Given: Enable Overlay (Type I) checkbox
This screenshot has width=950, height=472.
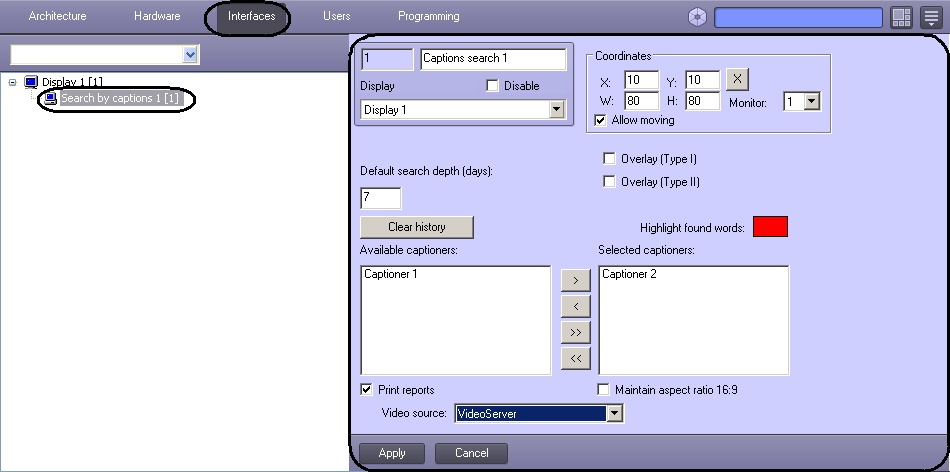Looking at the screenshot, I should tap(610, 159).
